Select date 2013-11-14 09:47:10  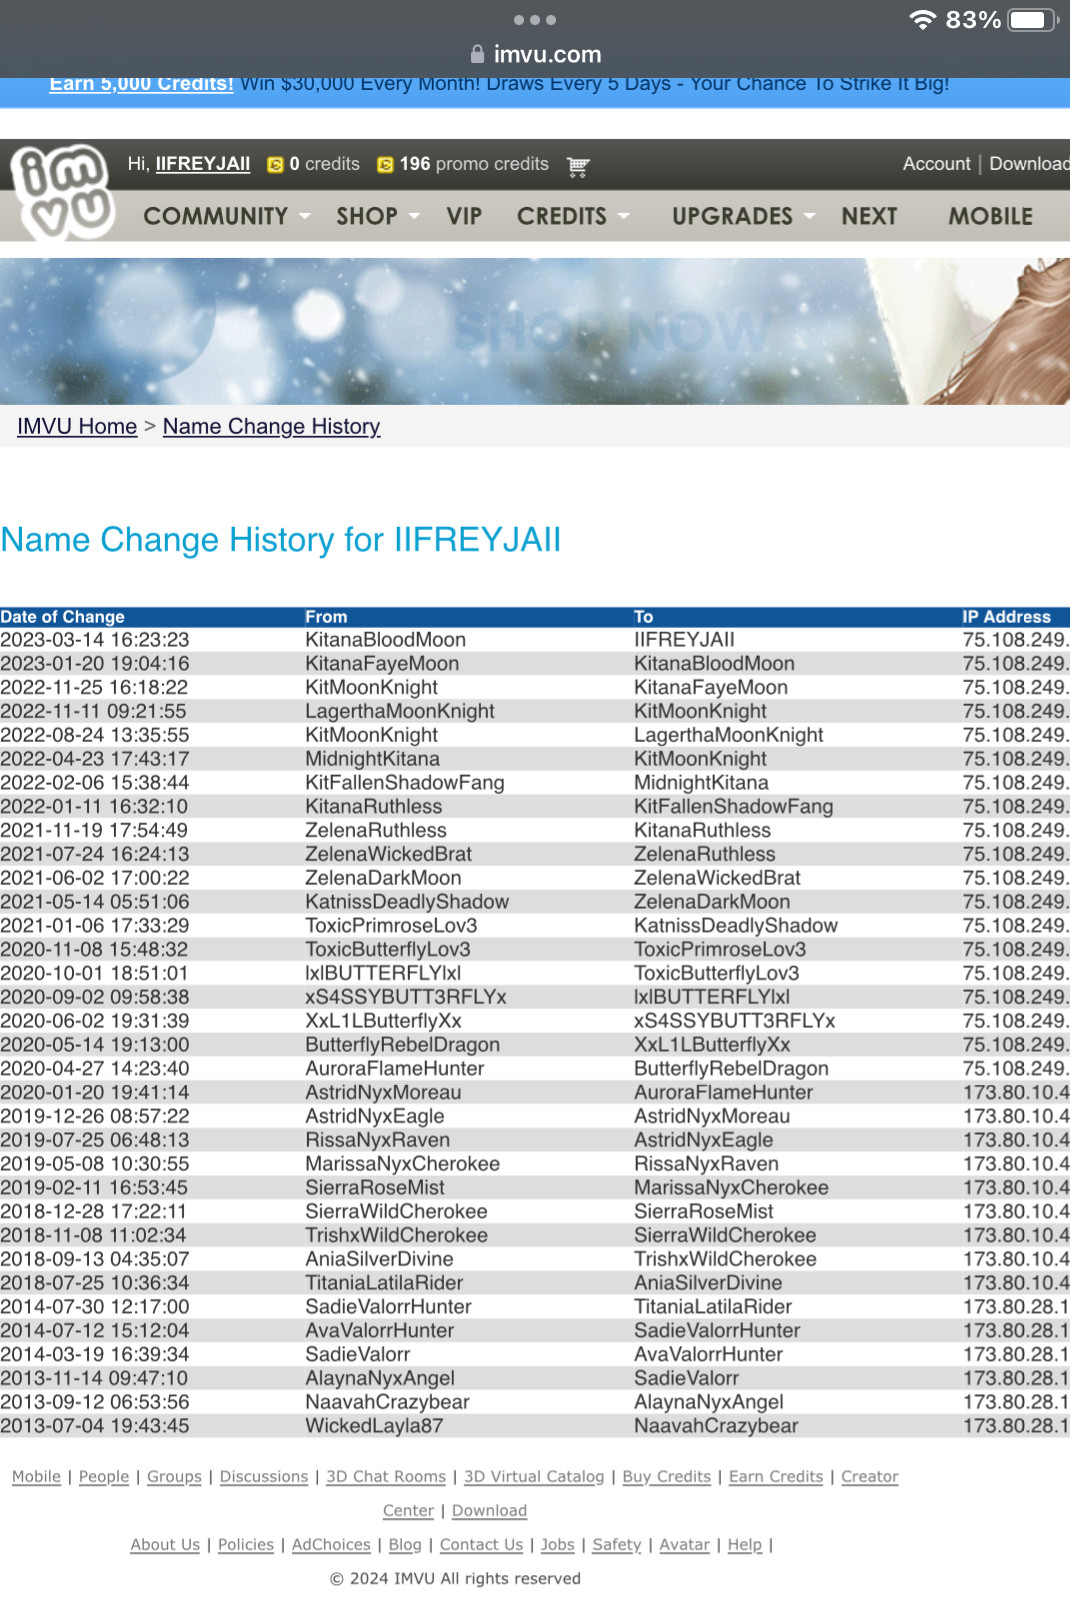tap(94, 1378)
